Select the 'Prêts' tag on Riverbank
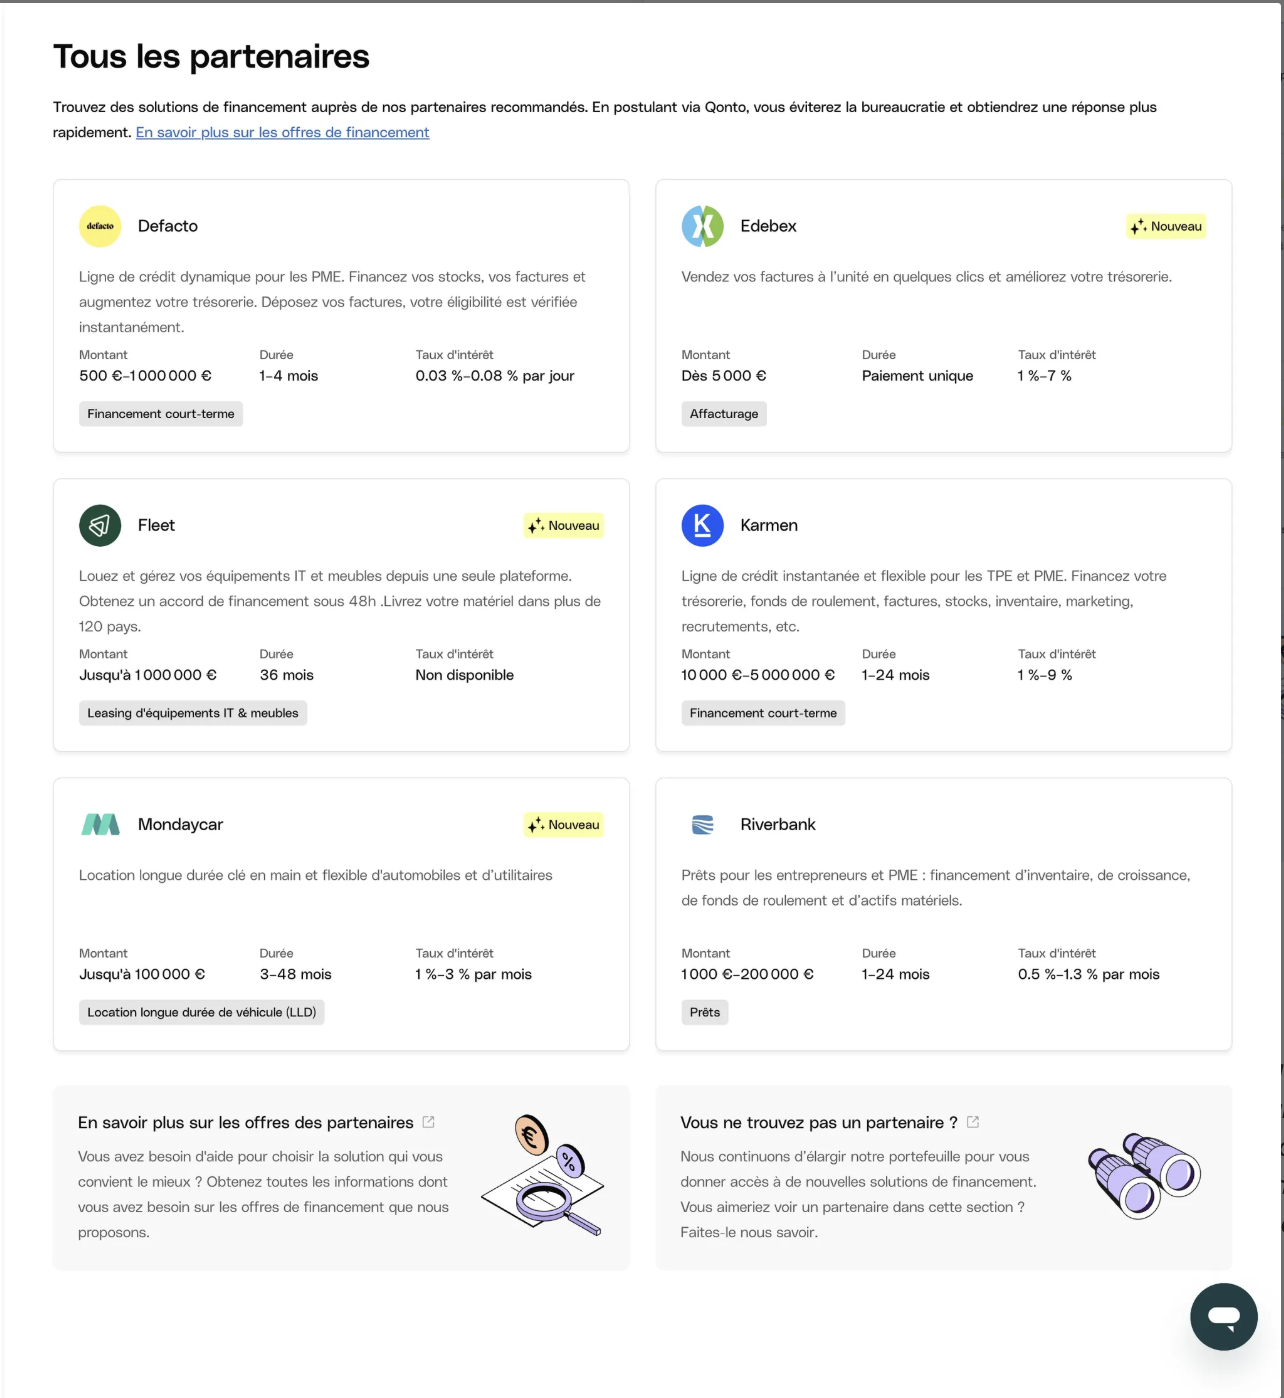This screenshot has height=1398, width=1284. point(705,1012)
